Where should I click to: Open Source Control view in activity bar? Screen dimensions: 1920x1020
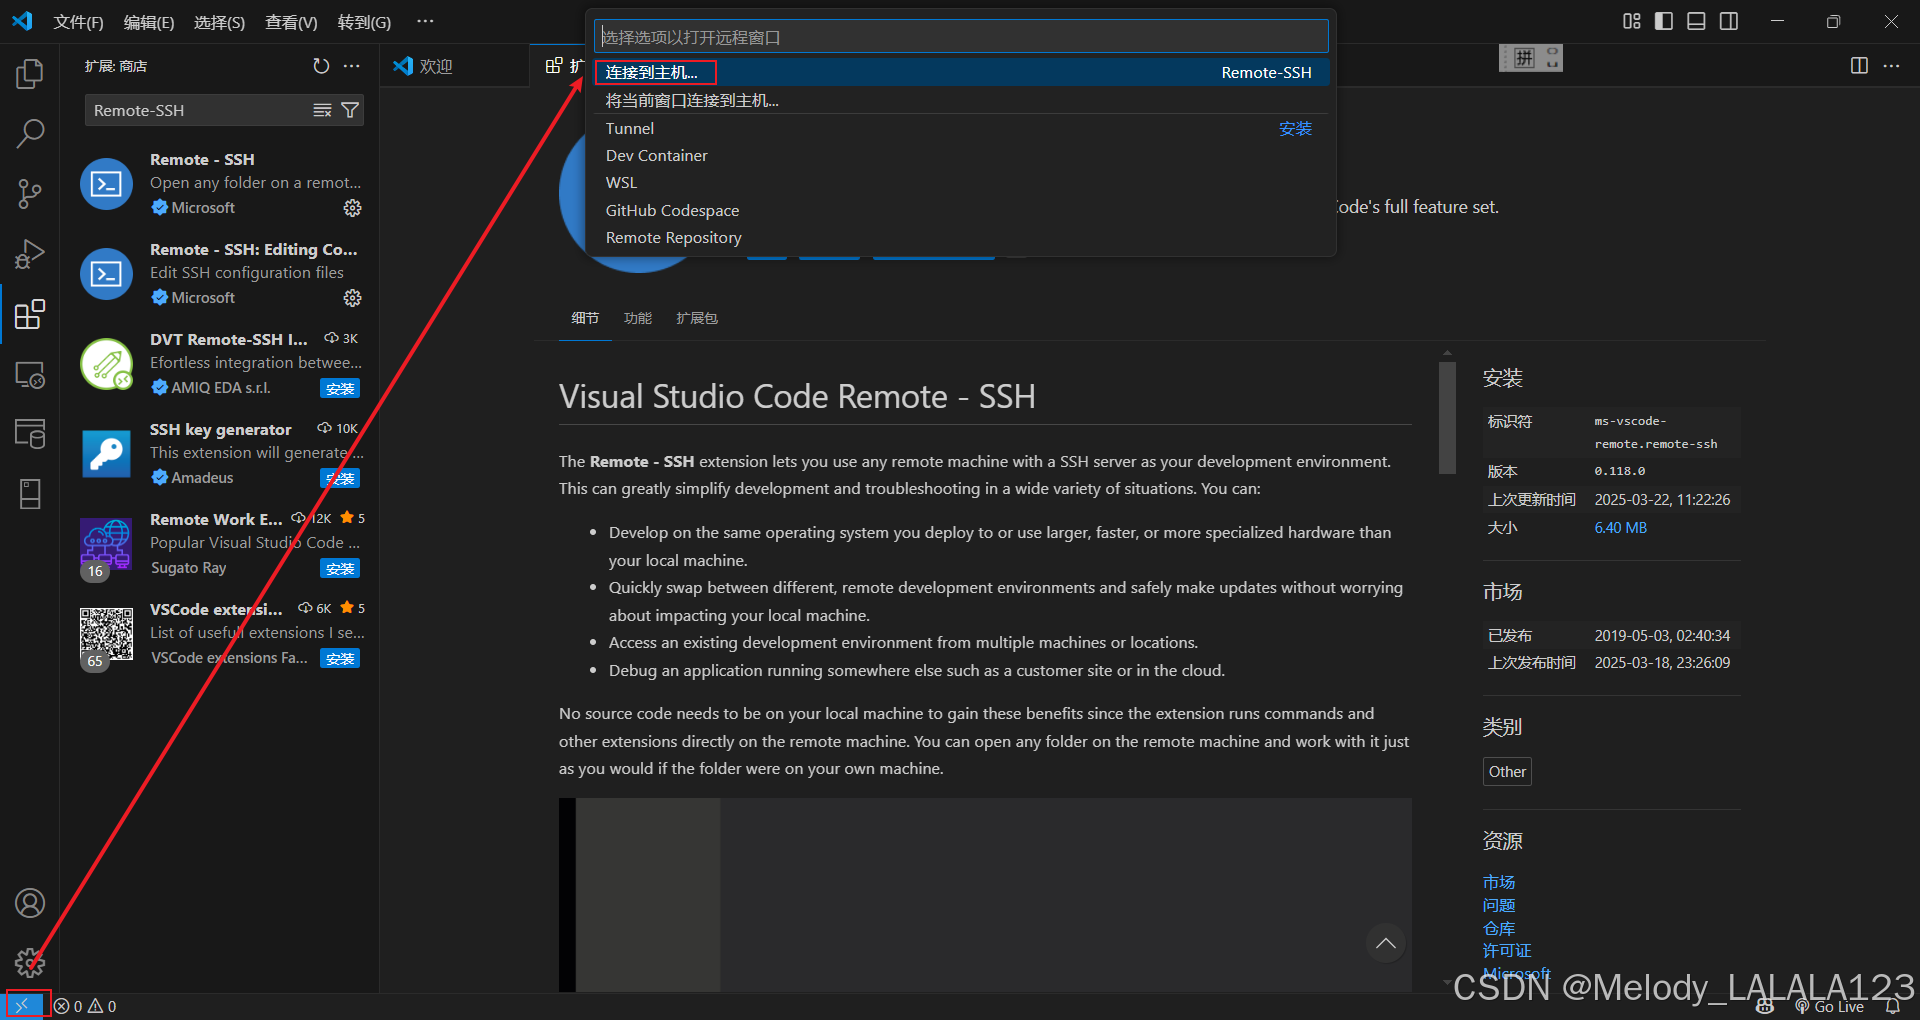(30, 194)
